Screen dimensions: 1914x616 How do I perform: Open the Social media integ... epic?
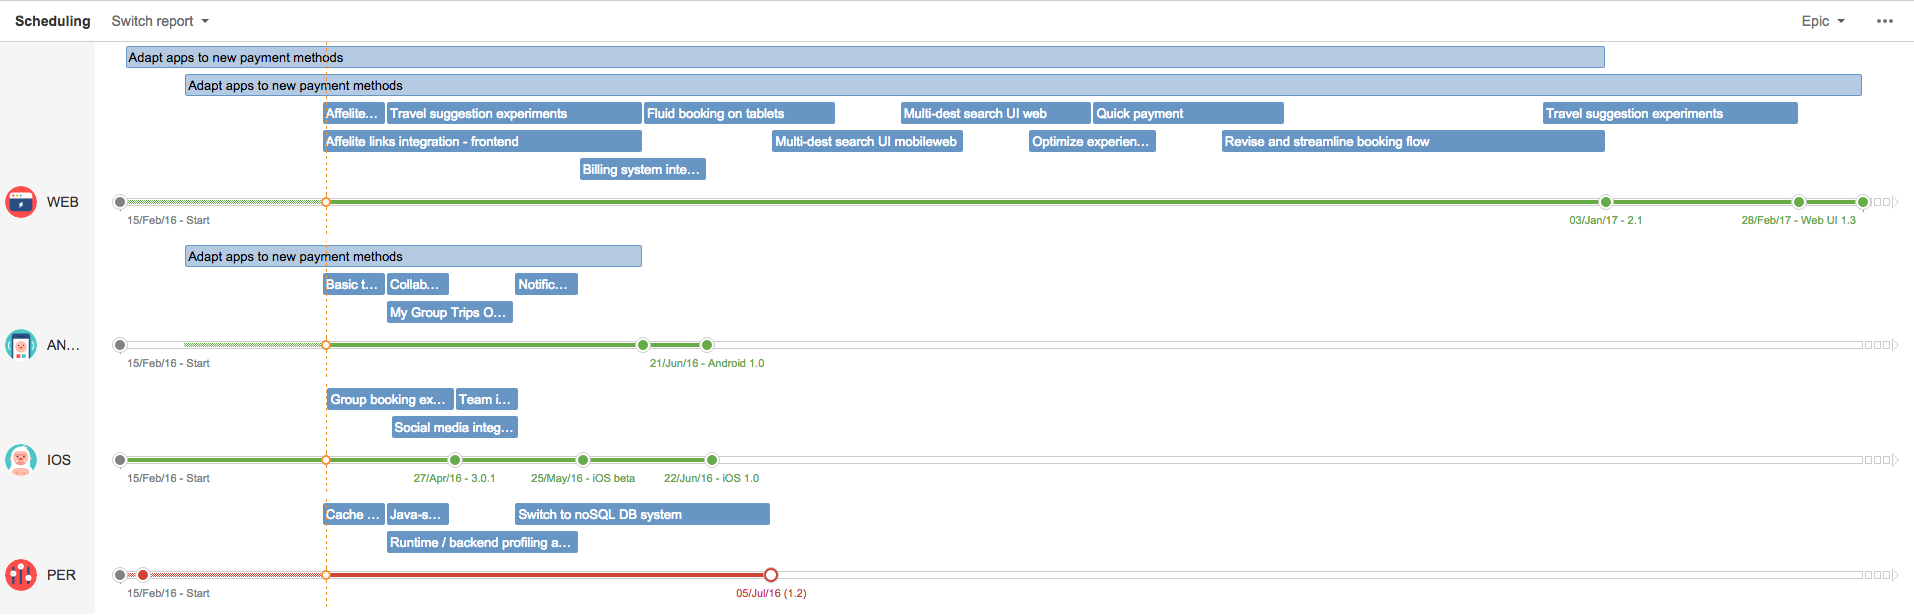pyautogui.click(x=455, y=427)
